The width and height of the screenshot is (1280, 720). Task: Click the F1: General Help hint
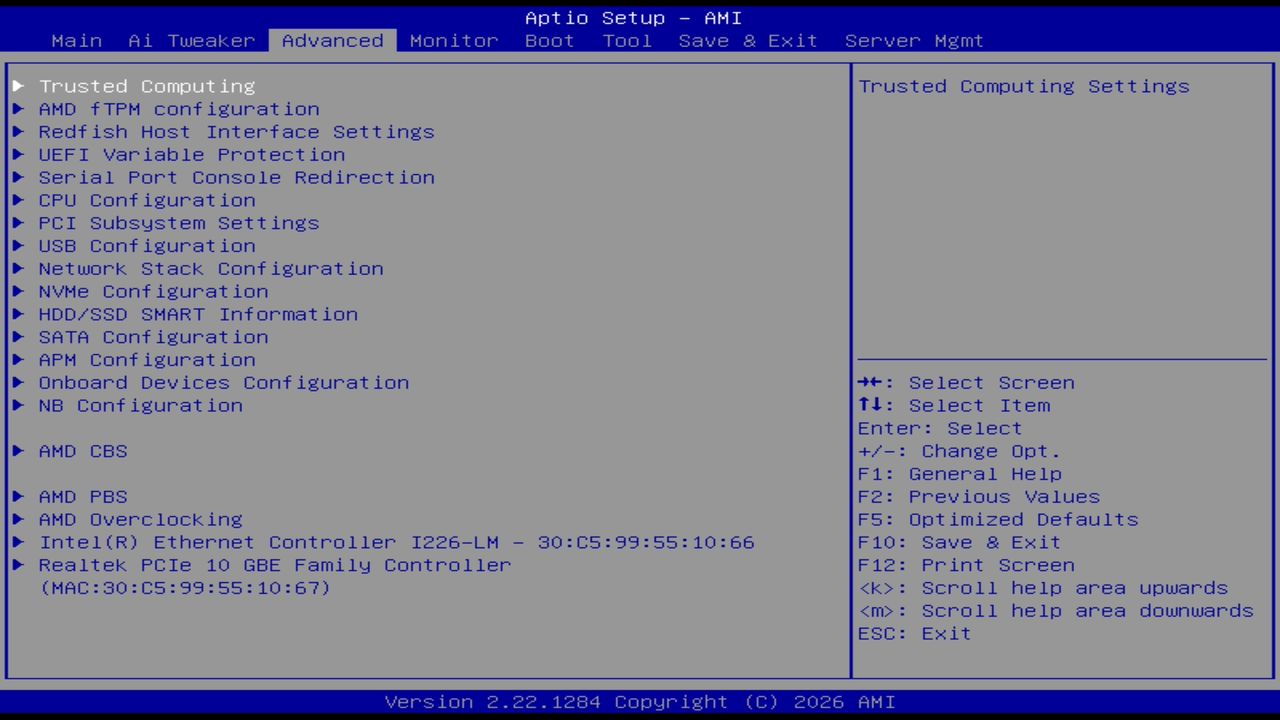[x=959, y=474]
